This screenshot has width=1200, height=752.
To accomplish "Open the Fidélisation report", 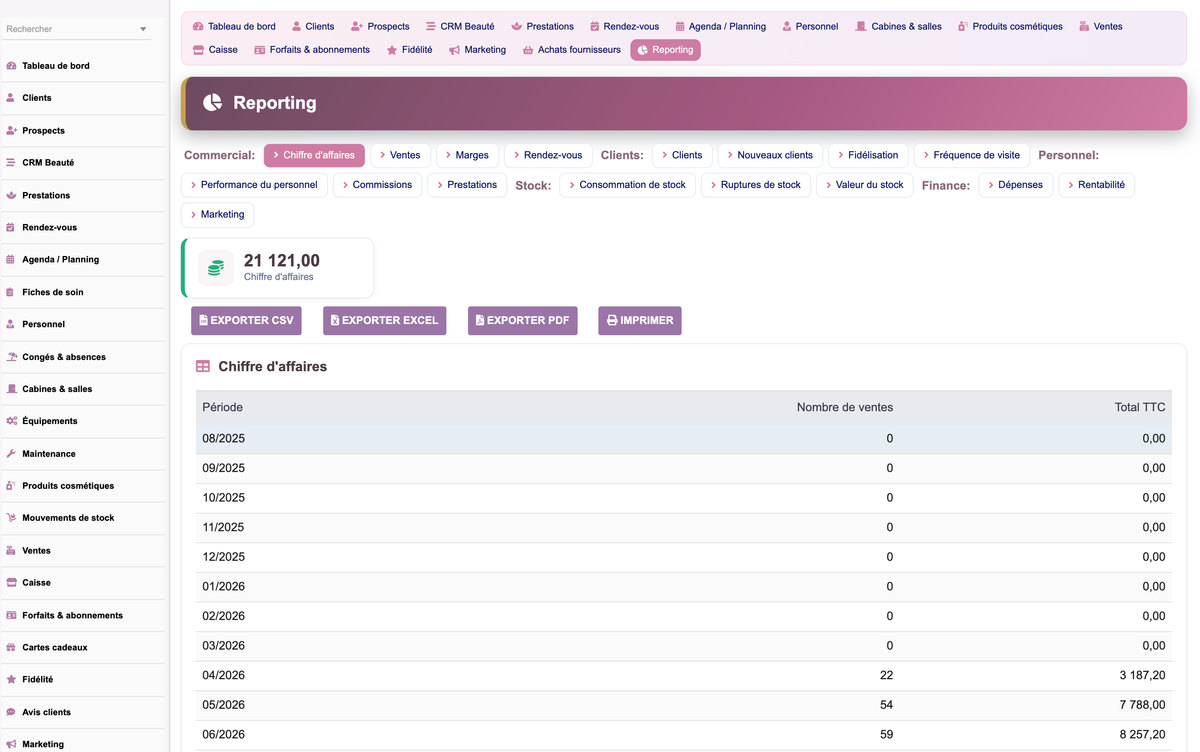I will pyautogui.click(x=868, y=156).
